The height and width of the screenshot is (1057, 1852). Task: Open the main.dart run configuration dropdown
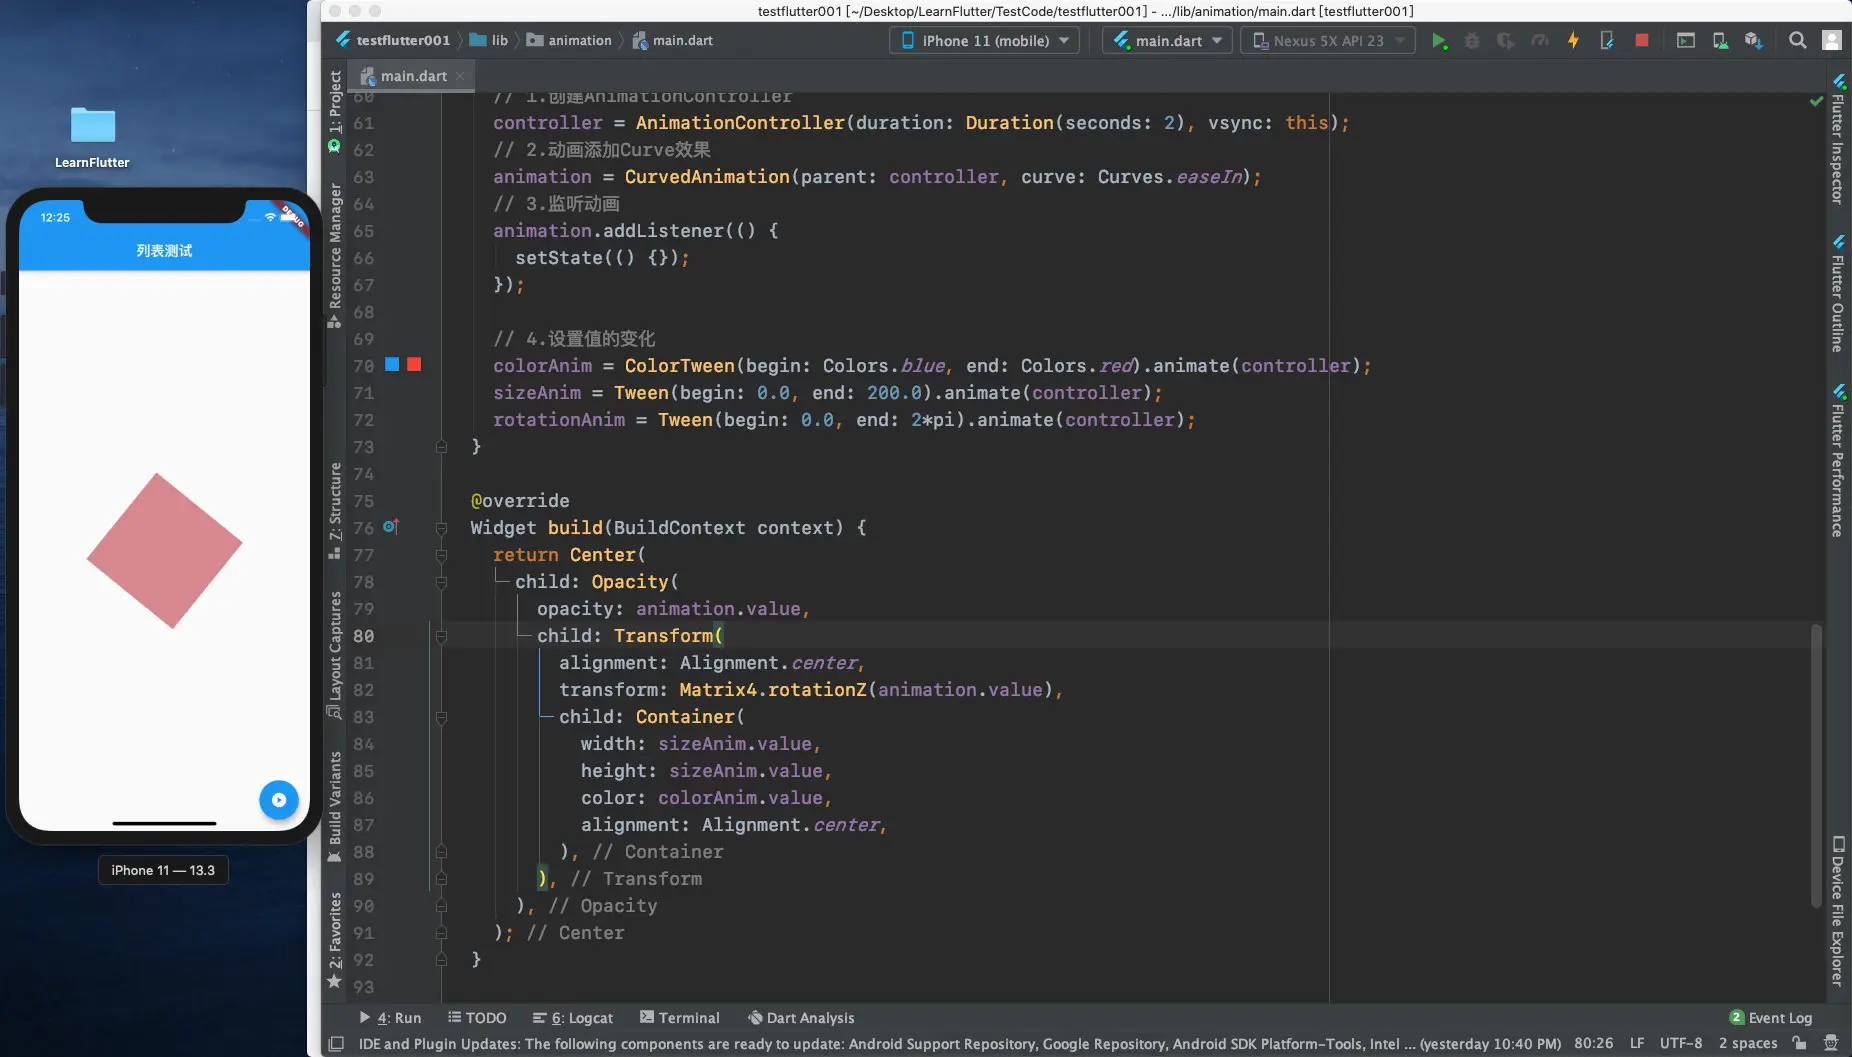[1167, 41]
